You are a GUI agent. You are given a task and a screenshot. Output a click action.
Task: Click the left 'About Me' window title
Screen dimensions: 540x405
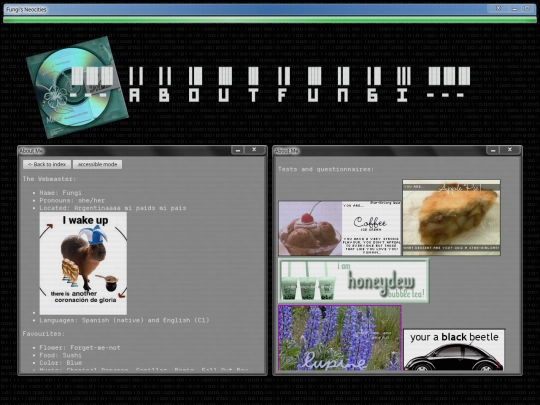(x=31, y=151)
